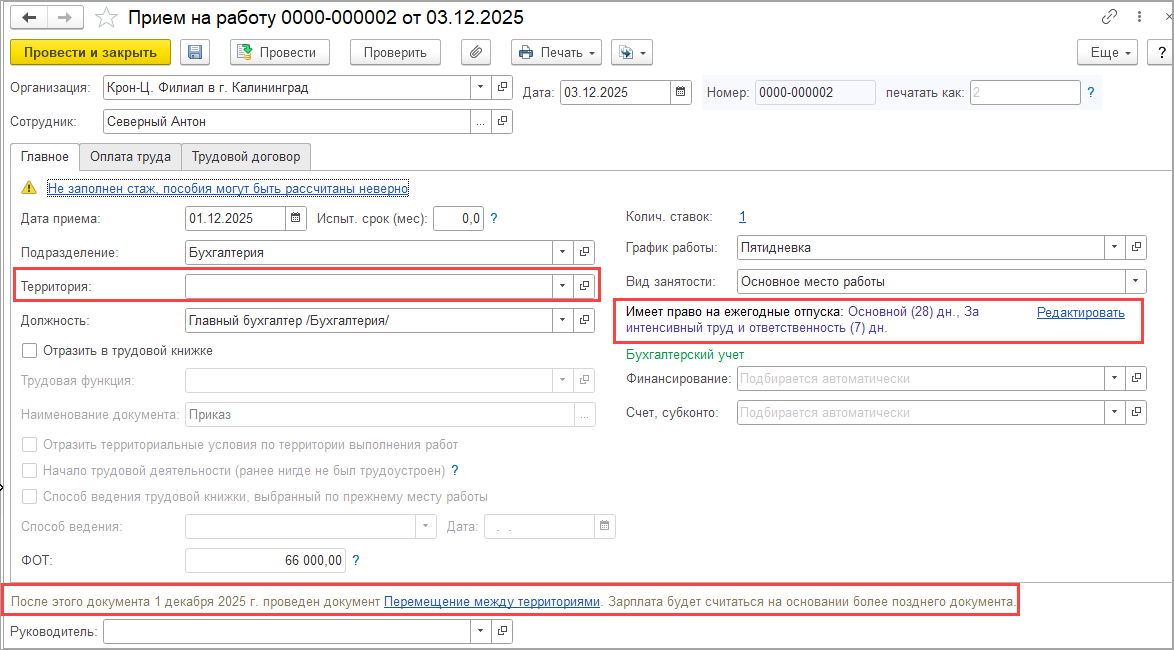Click the warning triangle icon about стаж

click(x=28, y=188)
